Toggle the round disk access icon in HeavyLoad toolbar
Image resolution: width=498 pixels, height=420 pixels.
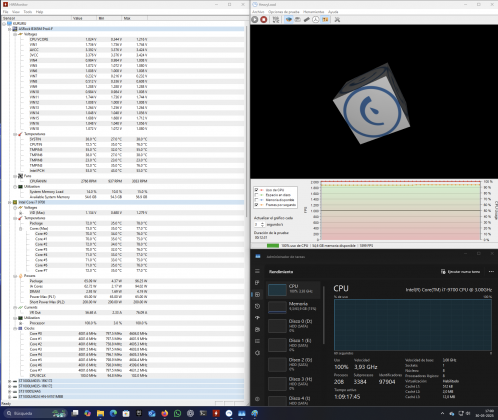pyautogui.click(x=316, y=20)
